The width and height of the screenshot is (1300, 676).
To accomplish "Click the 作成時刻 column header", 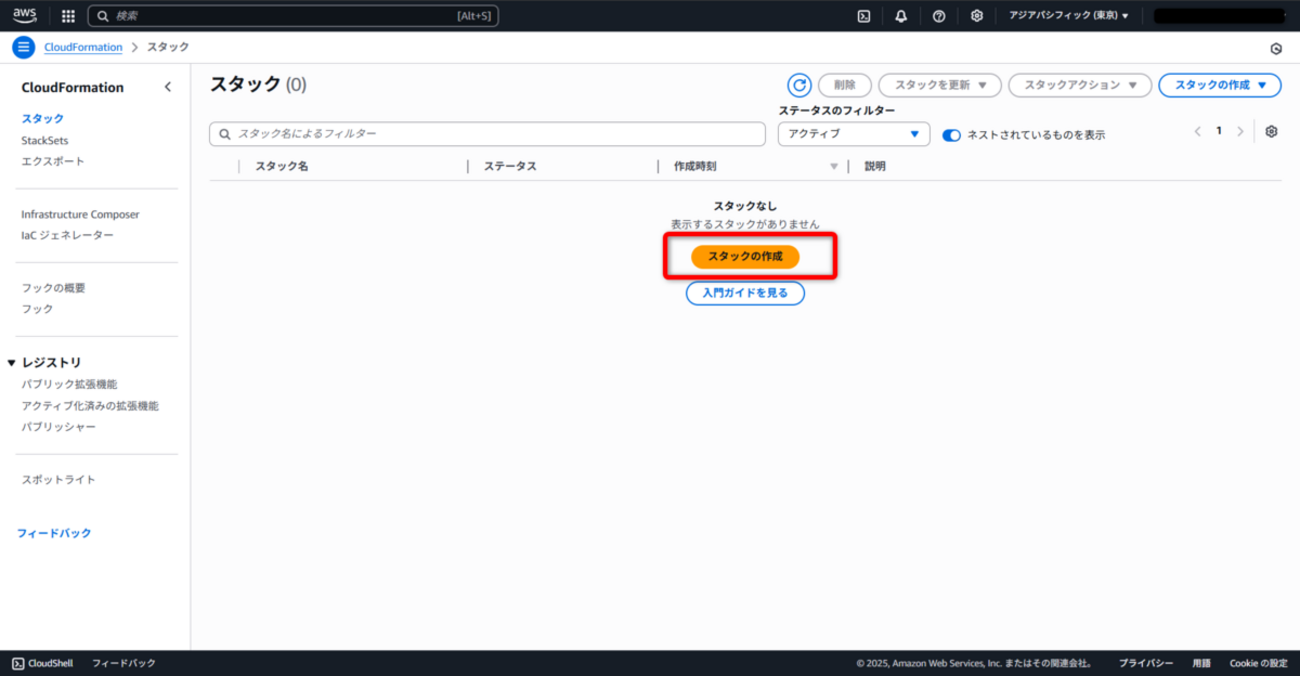I will pyautogui.click(x=695, y=167).
